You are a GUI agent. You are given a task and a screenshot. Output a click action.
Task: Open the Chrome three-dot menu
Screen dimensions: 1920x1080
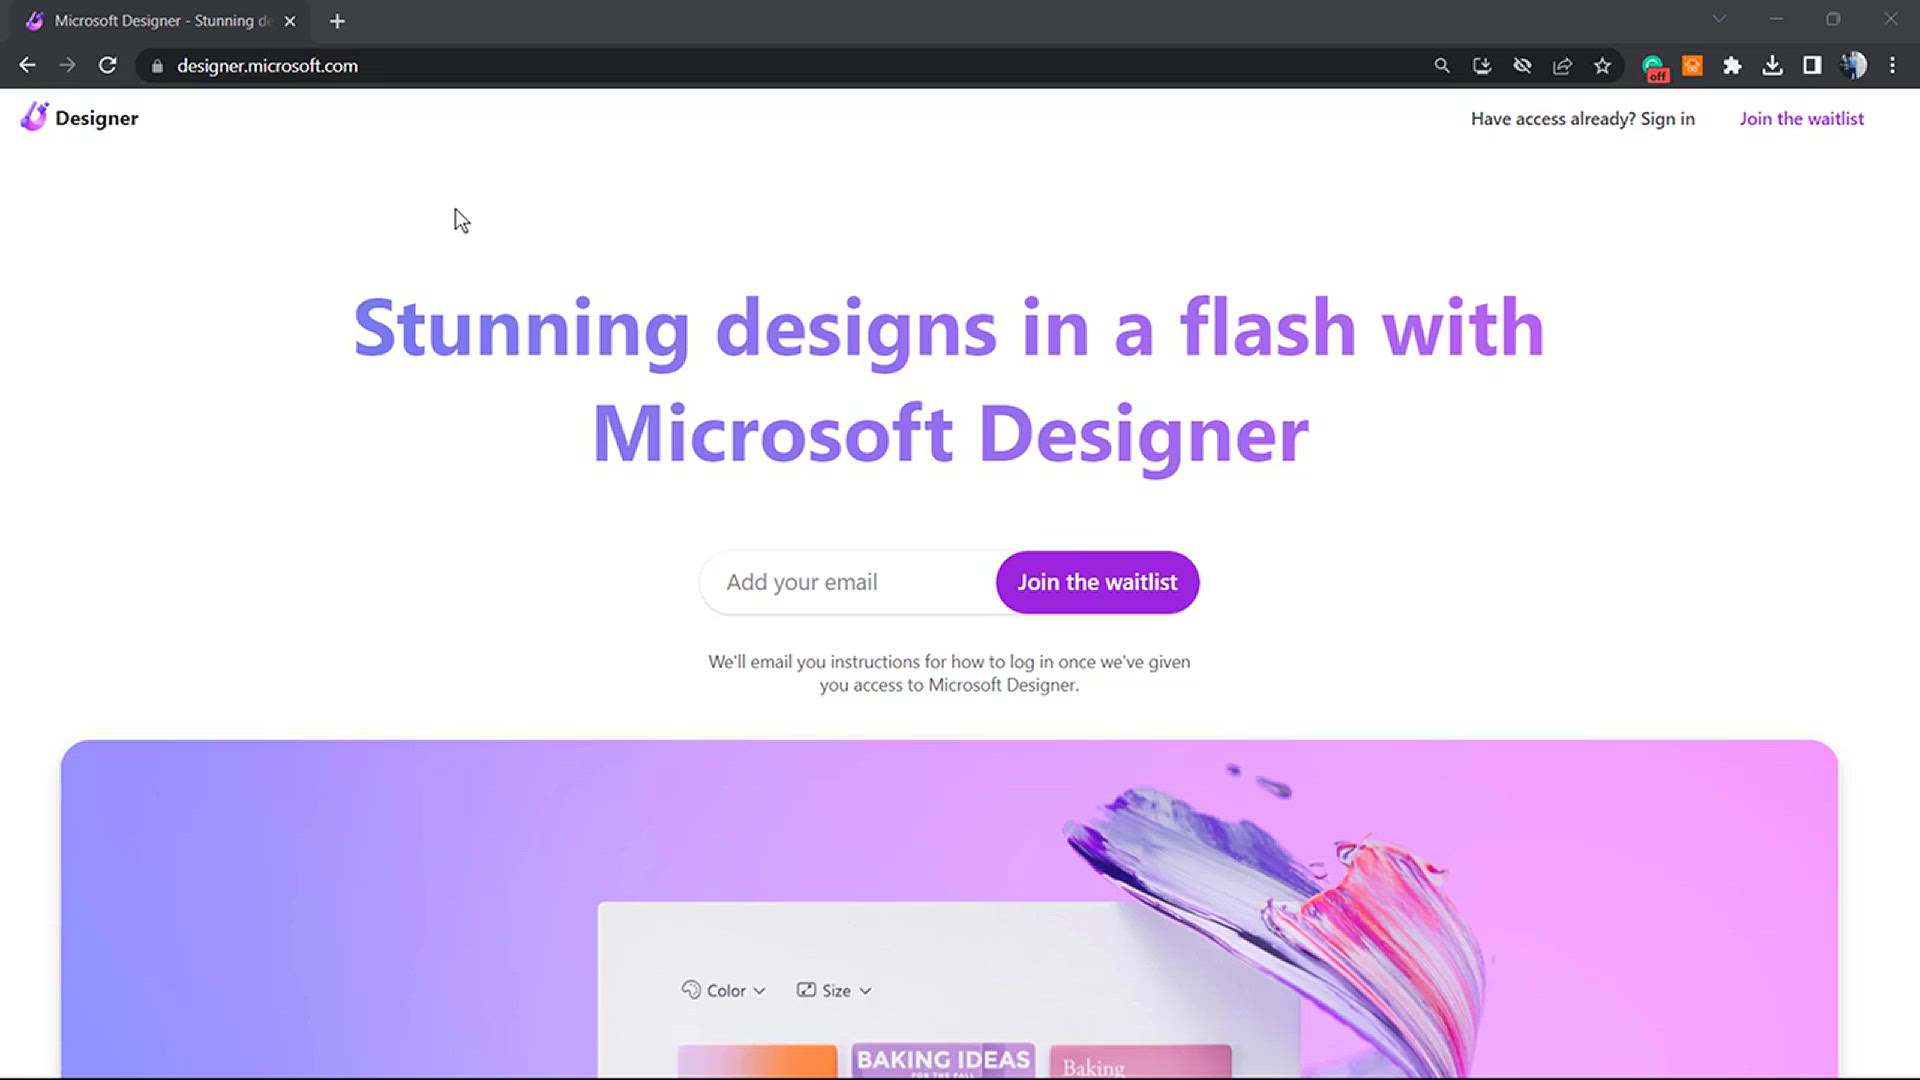tap(1892, 65)
